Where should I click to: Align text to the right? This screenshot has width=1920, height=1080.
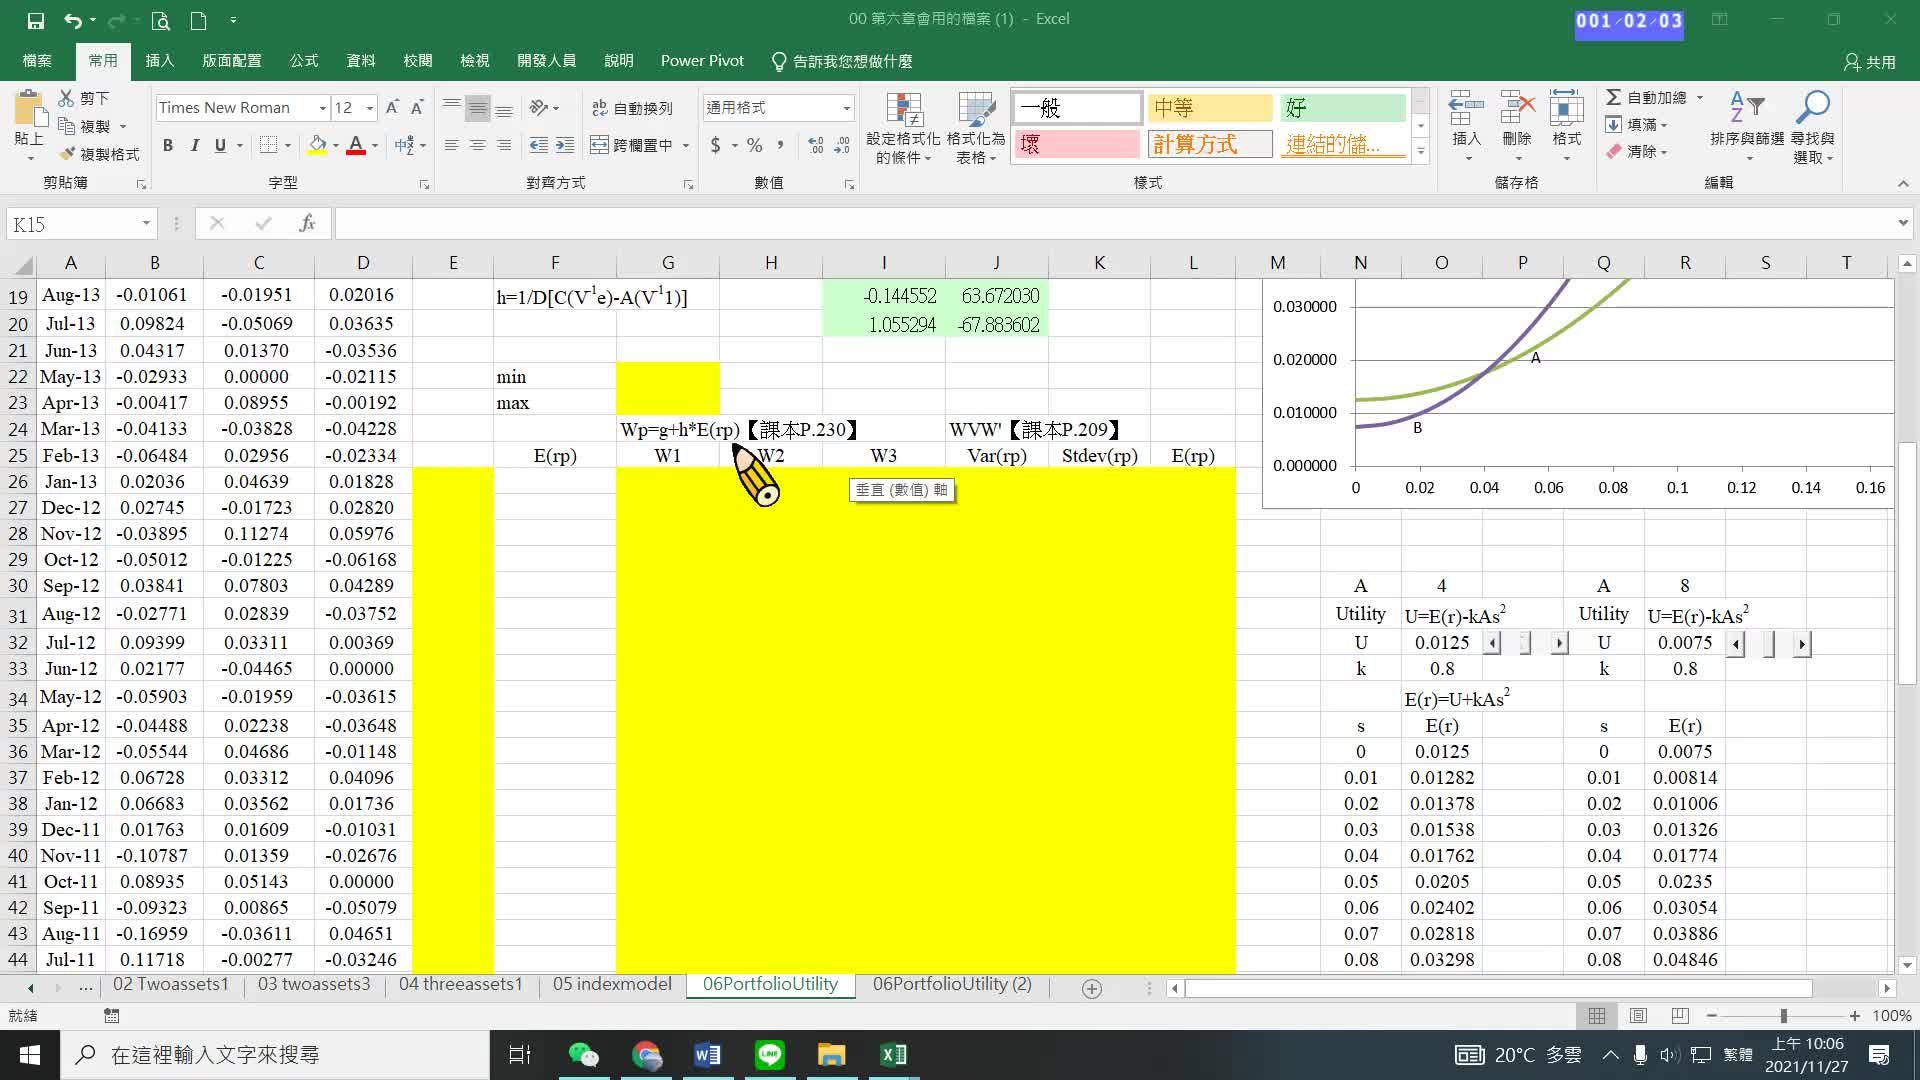[x=504, y=145]
